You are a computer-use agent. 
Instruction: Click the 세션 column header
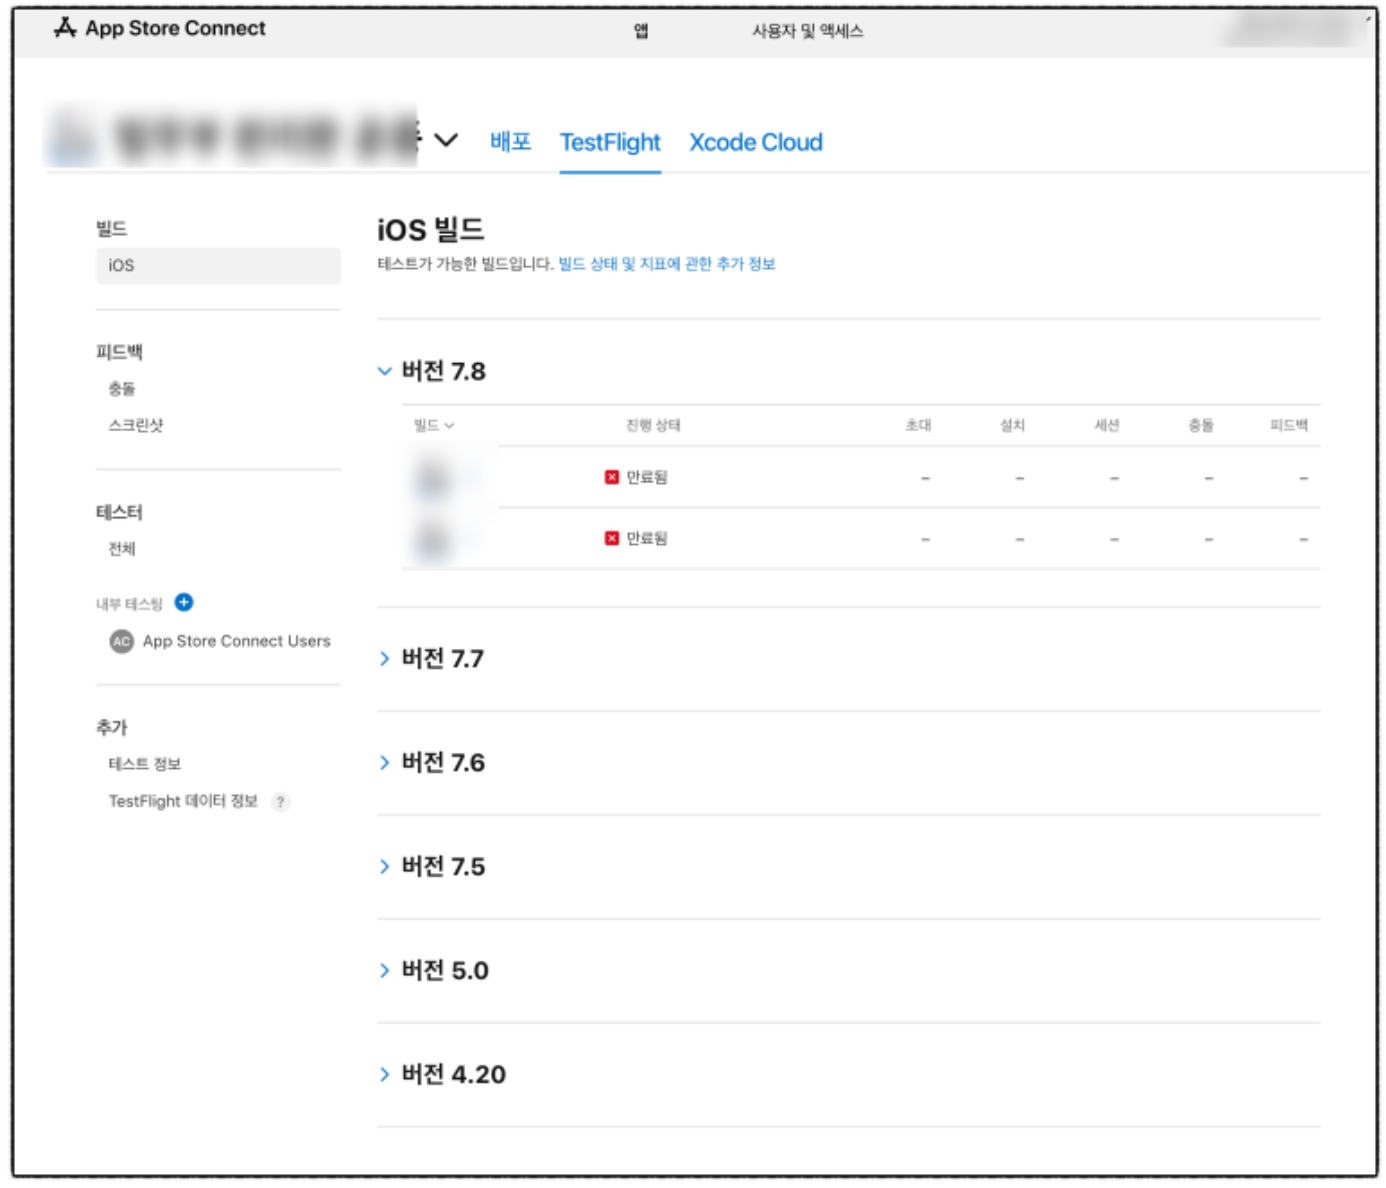tap(1107, 425)
